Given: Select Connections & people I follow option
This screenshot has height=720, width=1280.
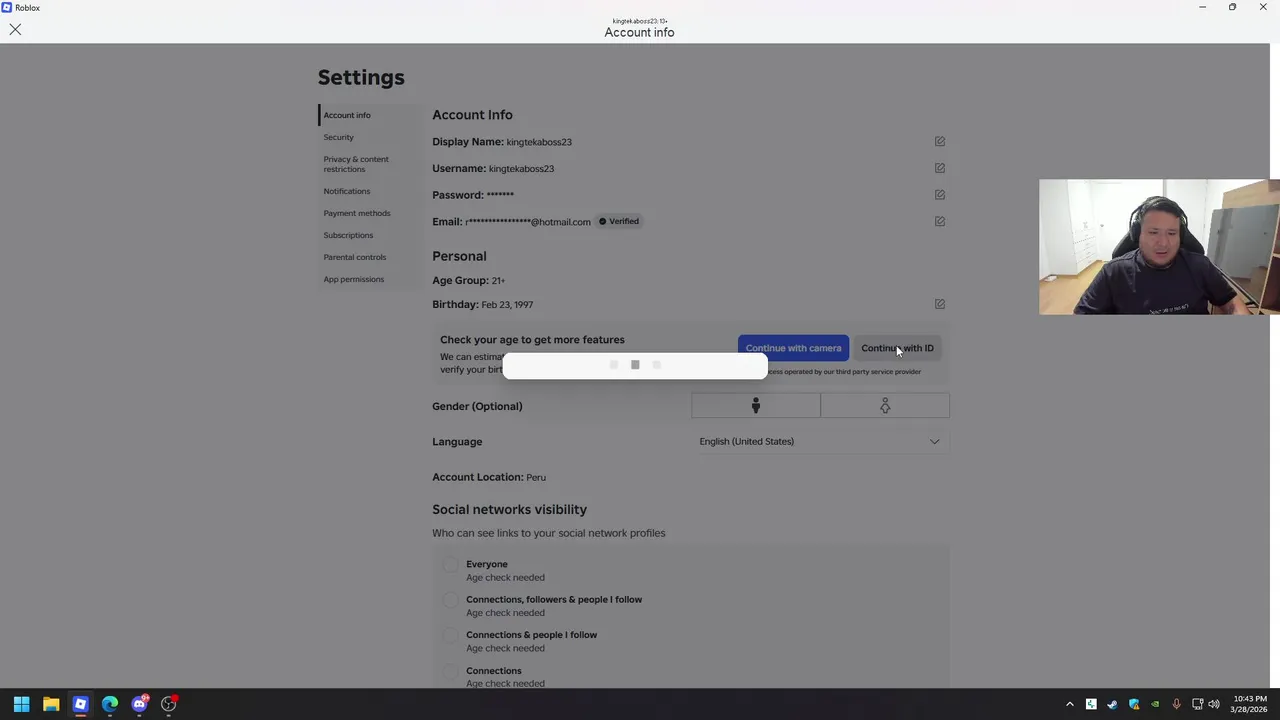Looking at the screenshot, I should [450, 635].
